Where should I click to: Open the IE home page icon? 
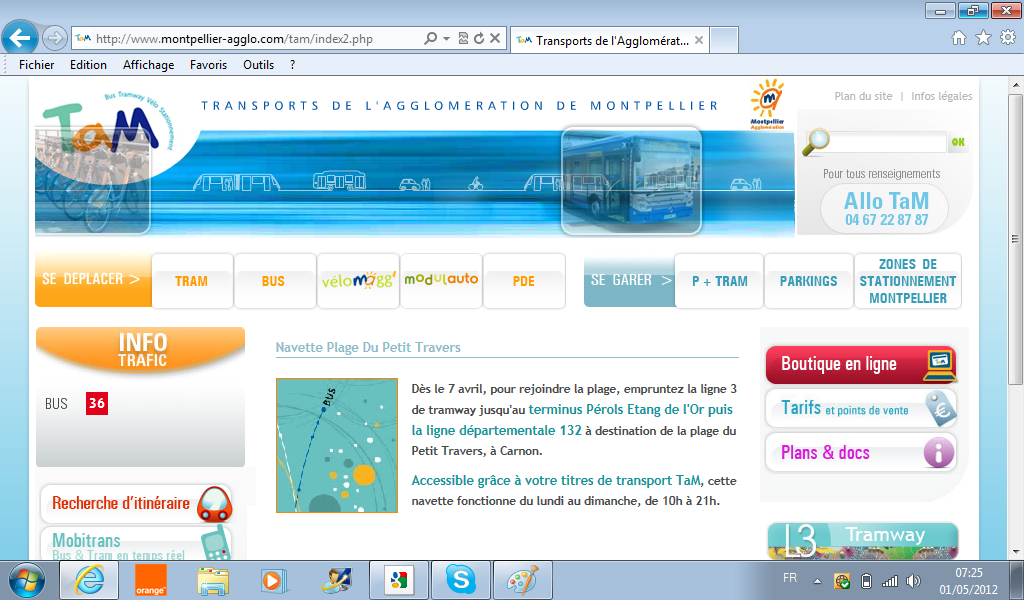pos(959,38)
